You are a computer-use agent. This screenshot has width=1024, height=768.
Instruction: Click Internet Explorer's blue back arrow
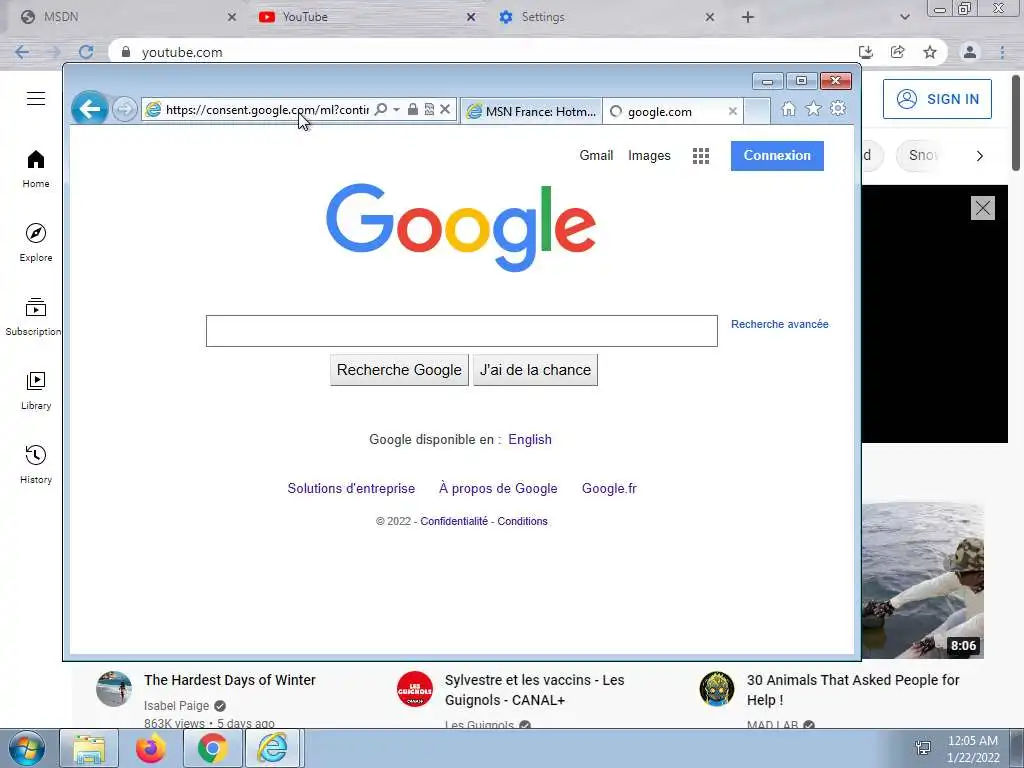pos(89,109)
